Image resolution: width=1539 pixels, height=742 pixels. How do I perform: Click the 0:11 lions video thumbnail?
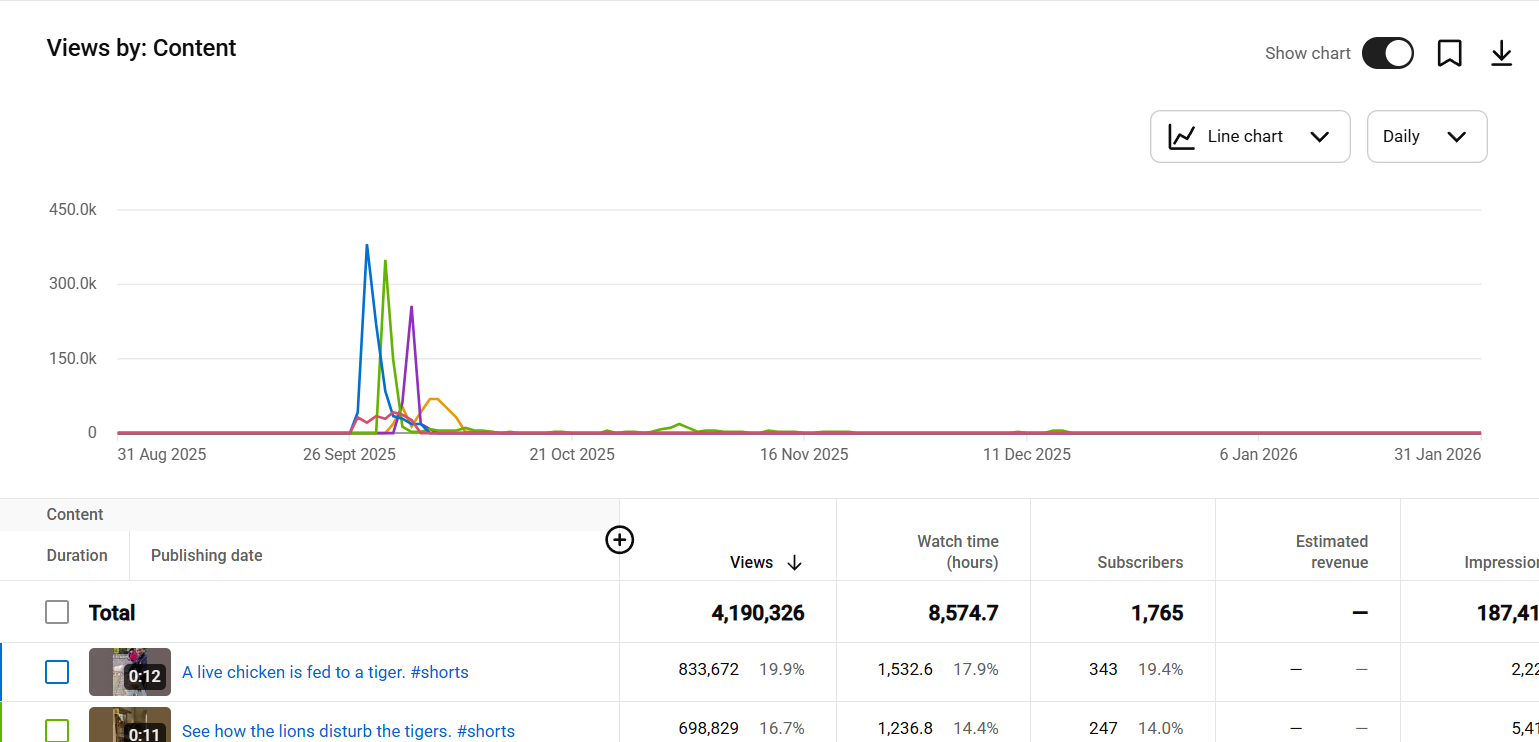(129, 725)
